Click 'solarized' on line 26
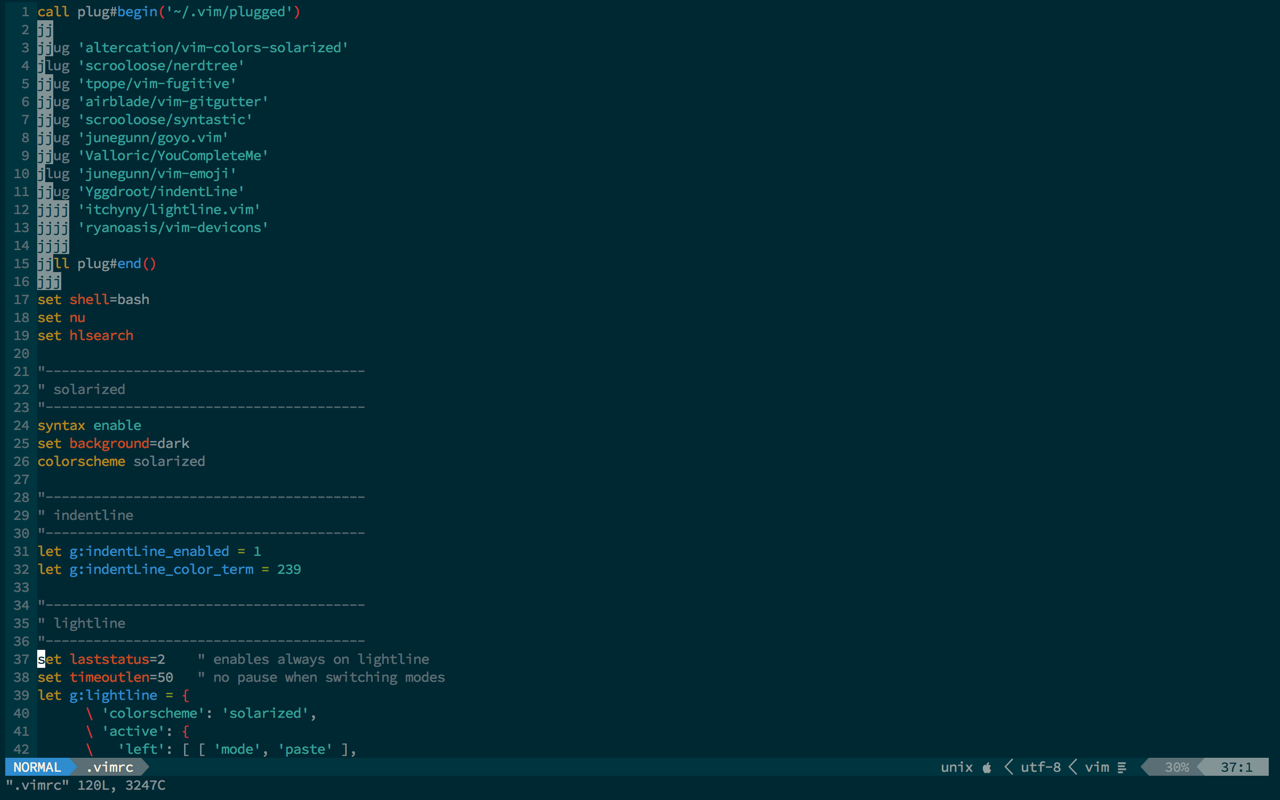The image size is (1280, 800). tap(170, 461)
